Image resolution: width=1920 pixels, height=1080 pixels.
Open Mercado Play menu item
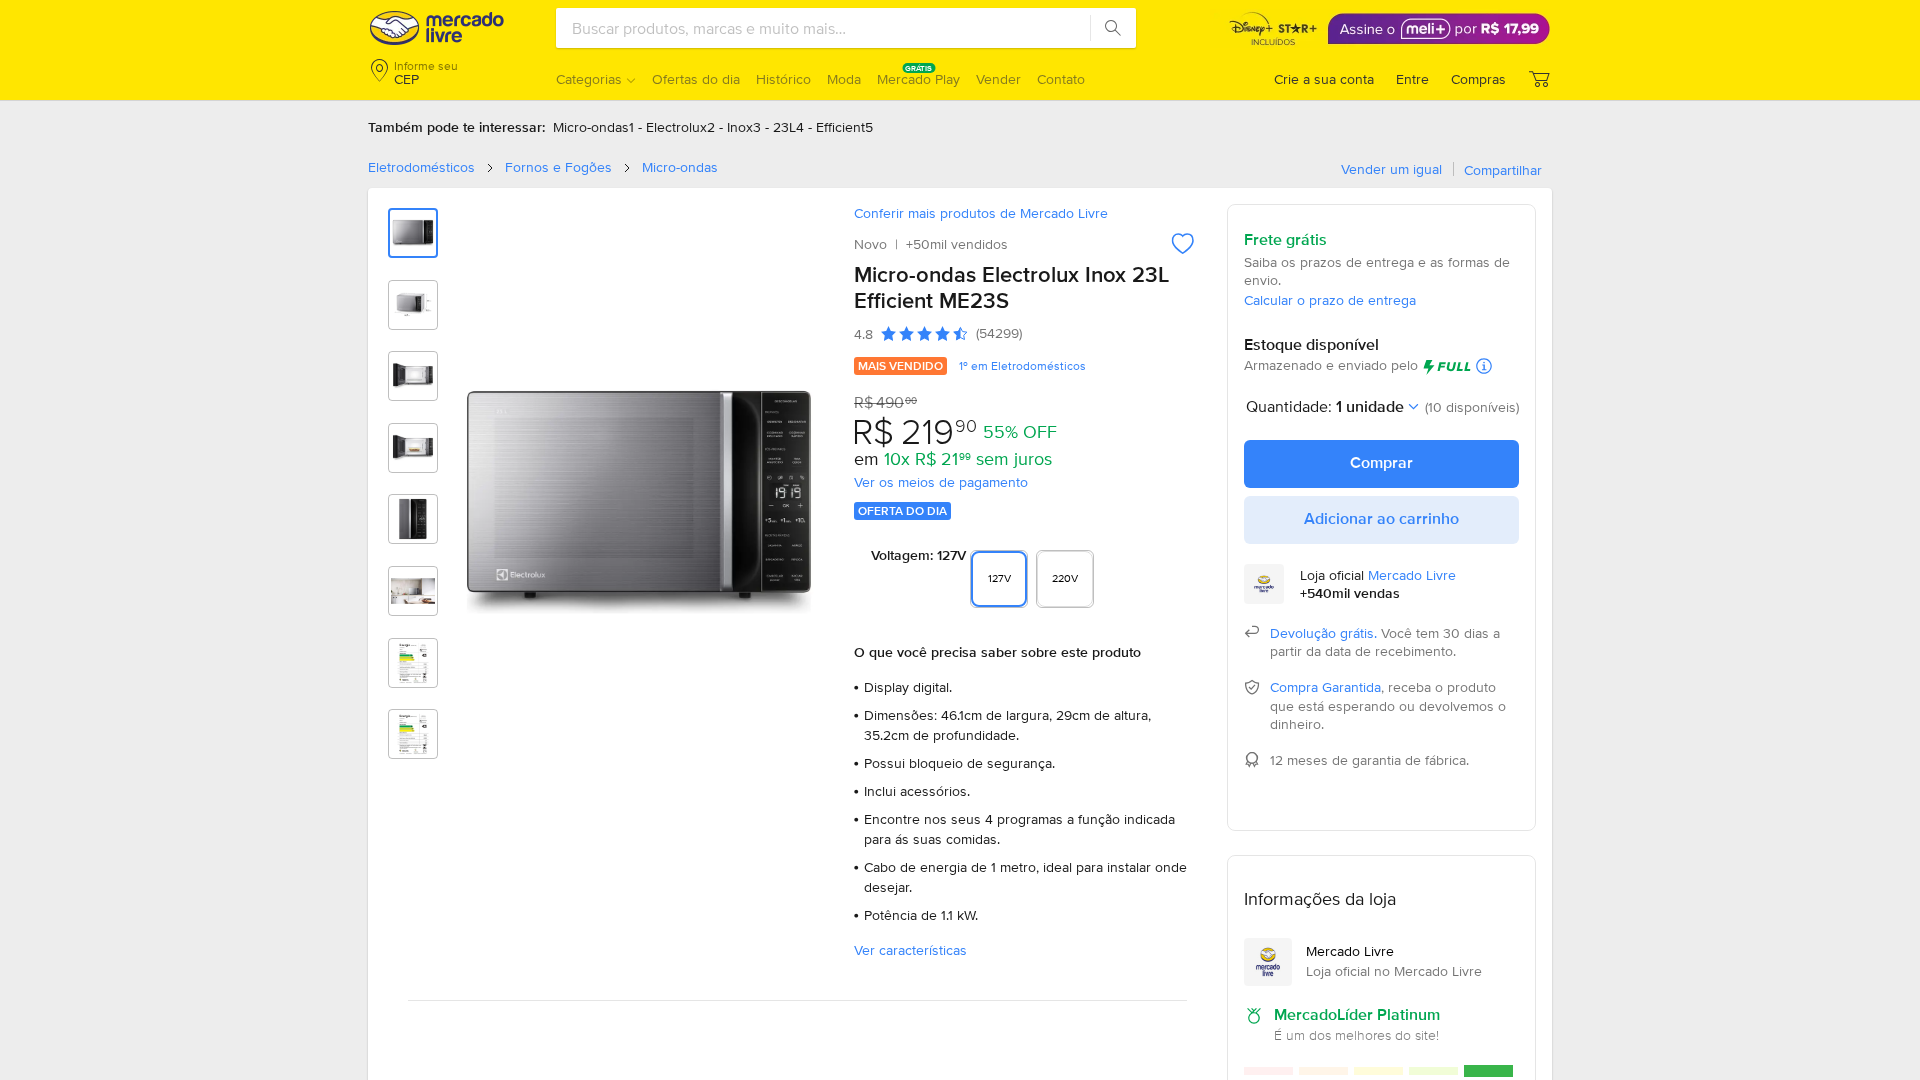click(918, 80)
